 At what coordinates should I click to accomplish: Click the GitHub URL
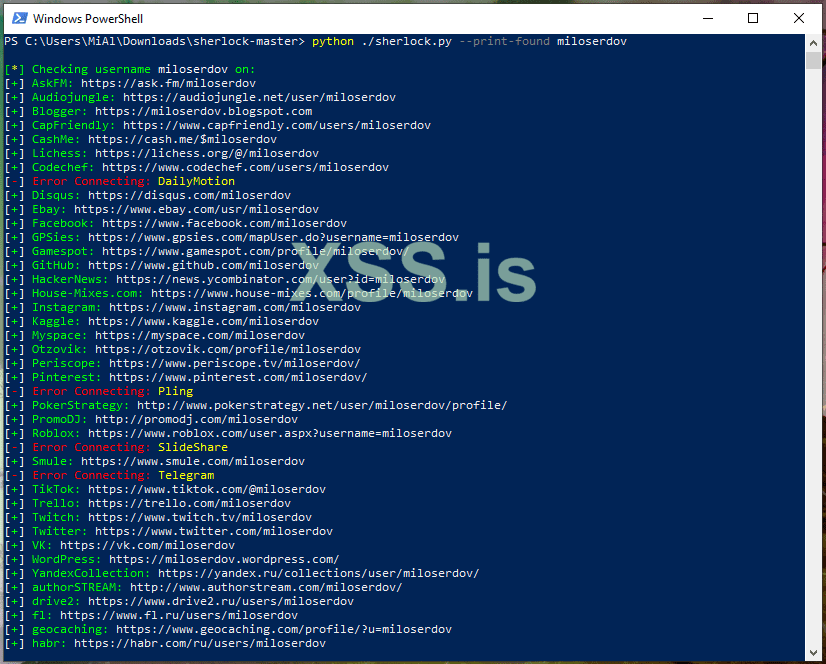click(203, 265)
